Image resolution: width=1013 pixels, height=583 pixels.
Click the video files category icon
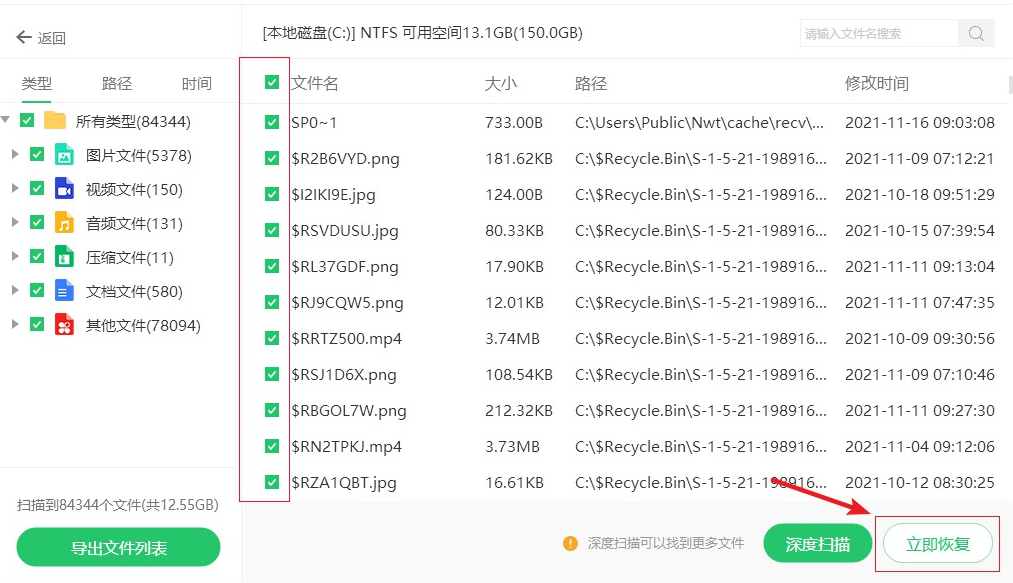point(64,189)
